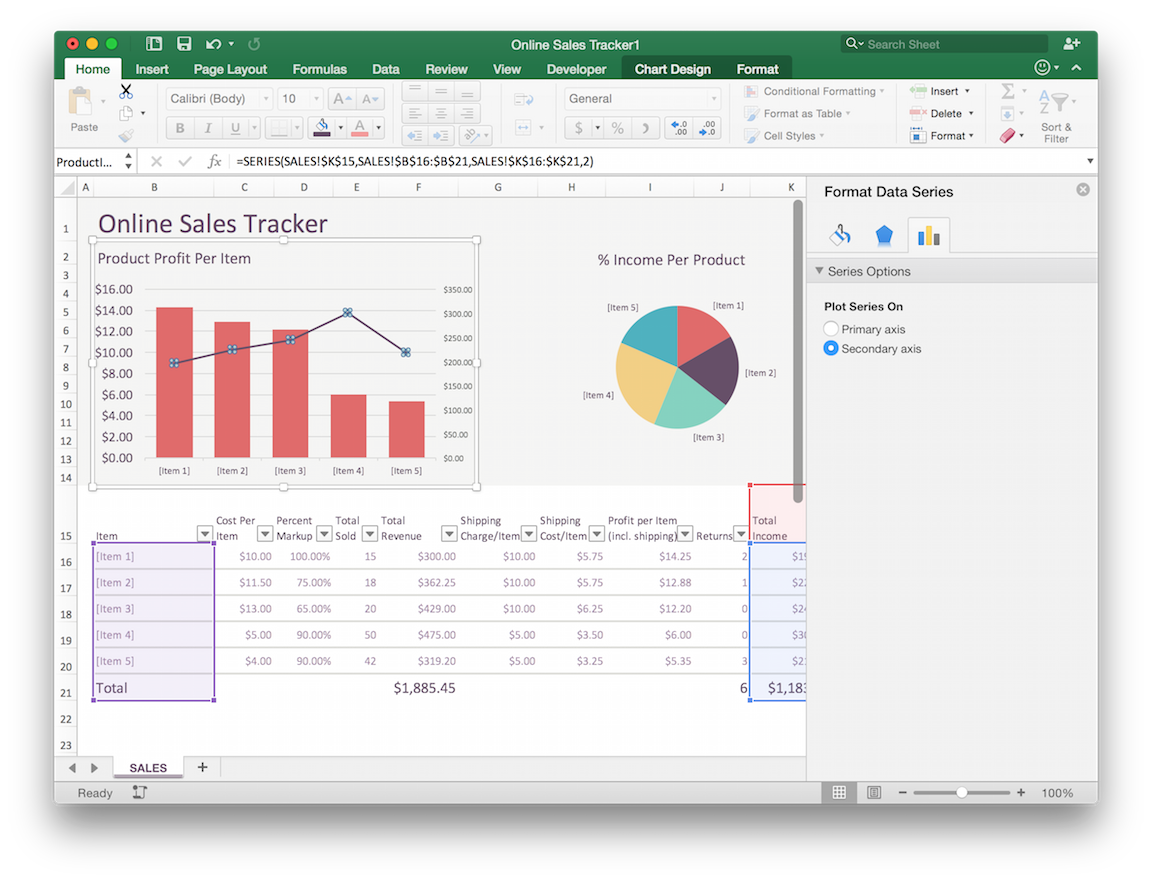Click the Save icon in title bar
The width and height of the screenshot is (1152, 881).
point(184,44)
